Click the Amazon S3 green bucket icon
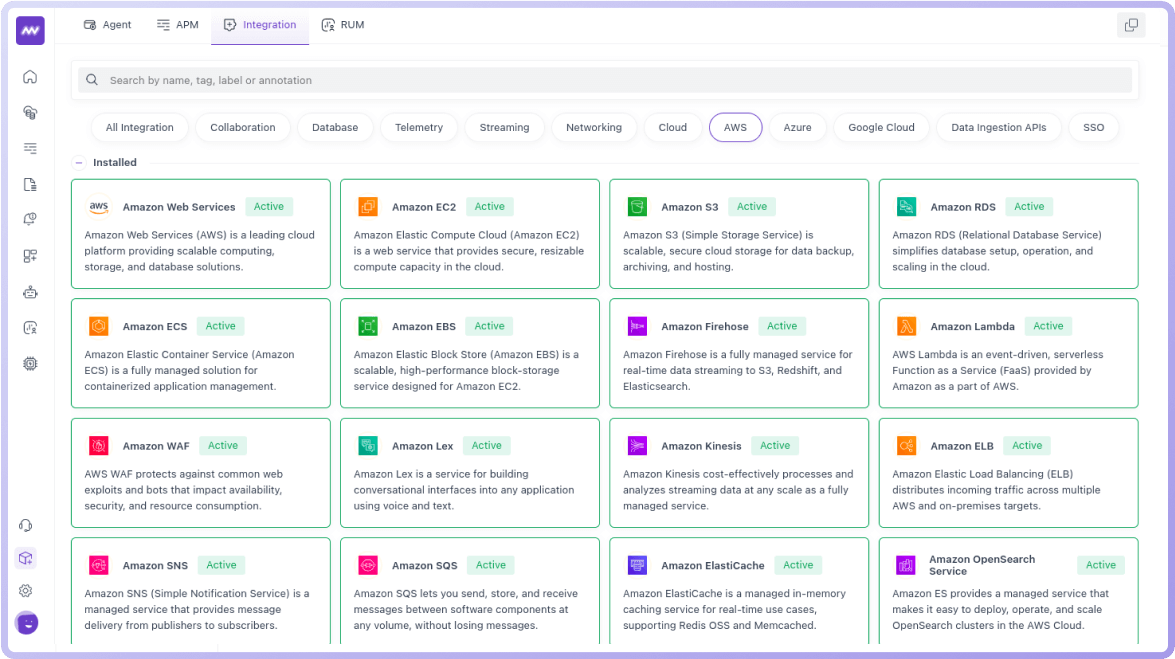This screenshot has width=1175, height=659. (637, 206)
